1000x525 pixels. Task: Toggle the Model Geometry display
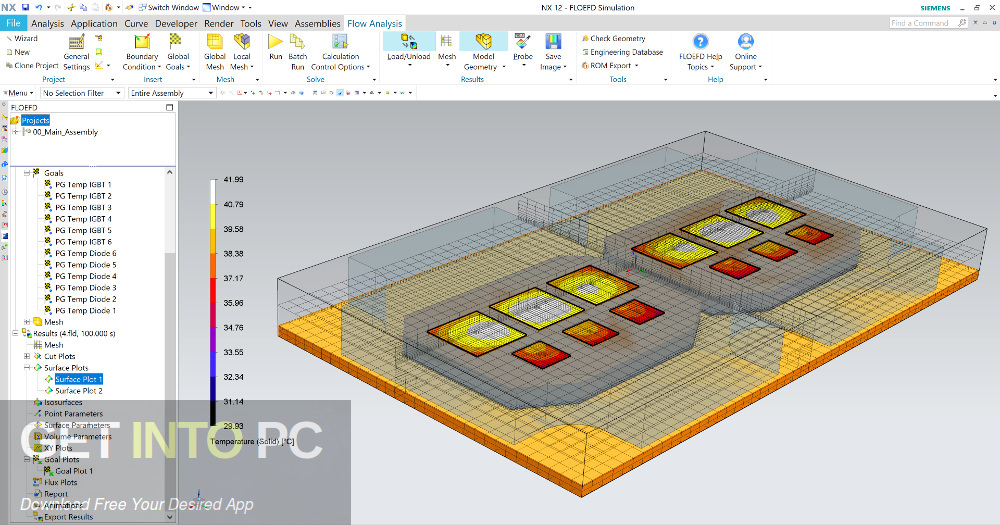click(483, 51)
